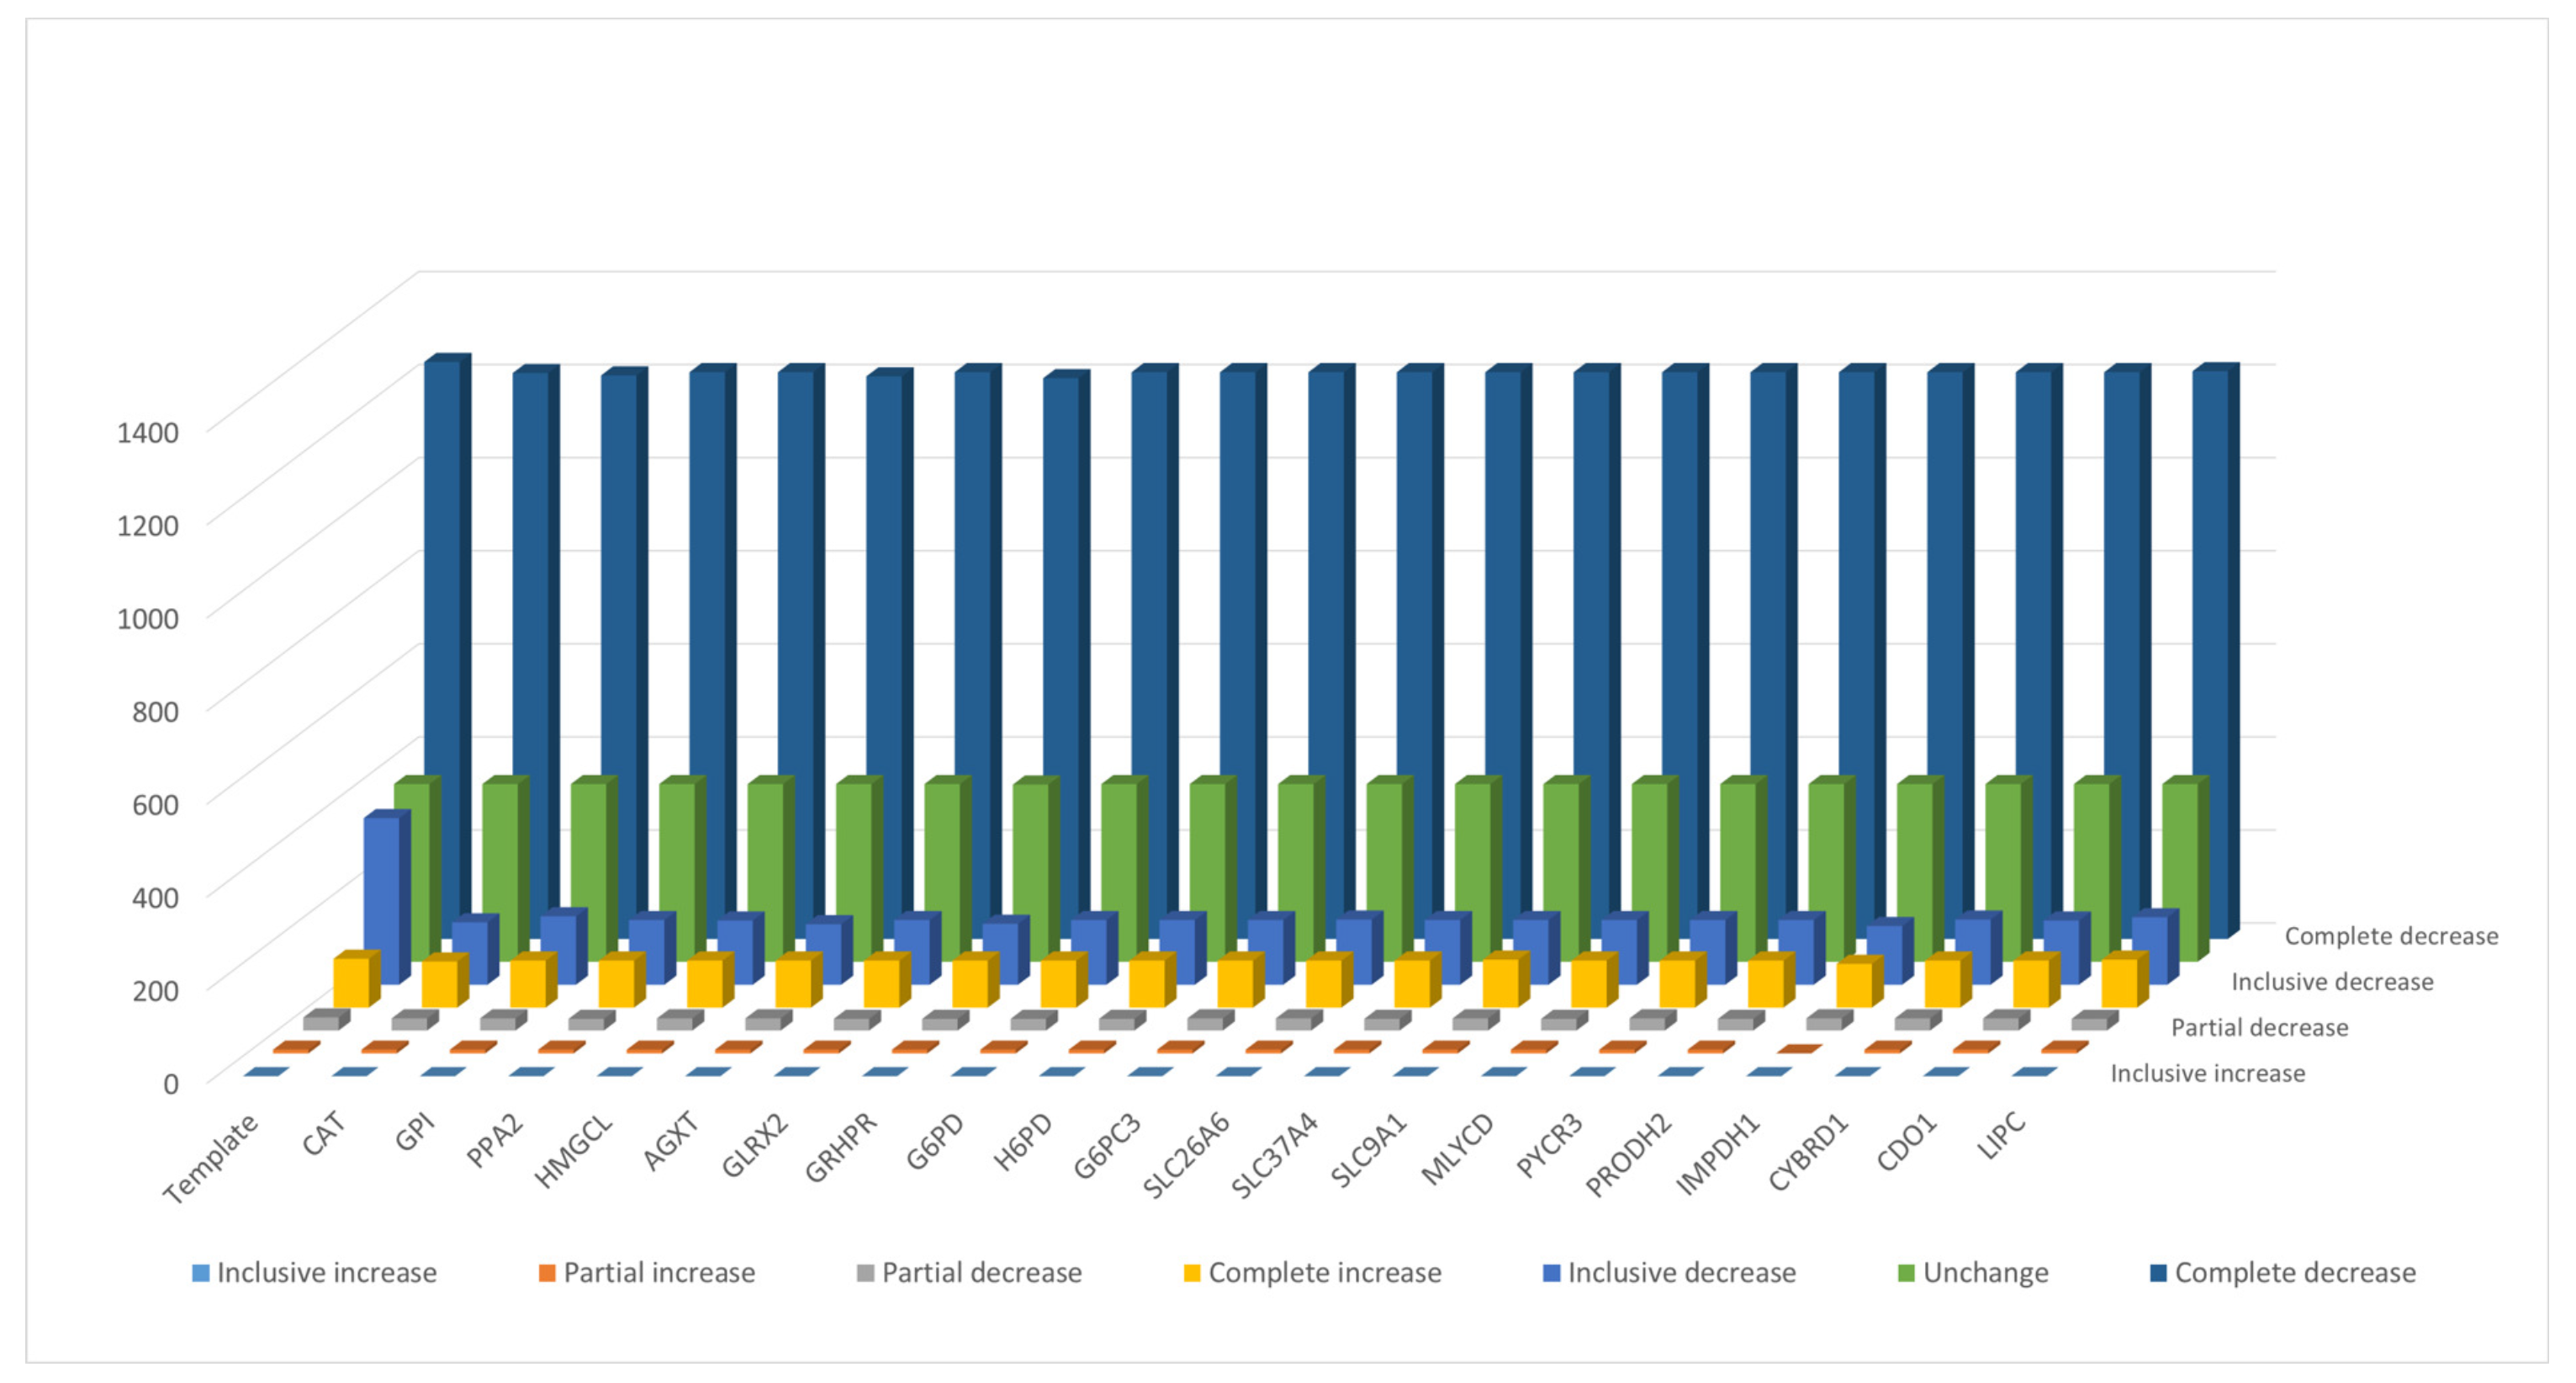
Task: Select the LIPC category label
Action: [x=2000, y=1136]
